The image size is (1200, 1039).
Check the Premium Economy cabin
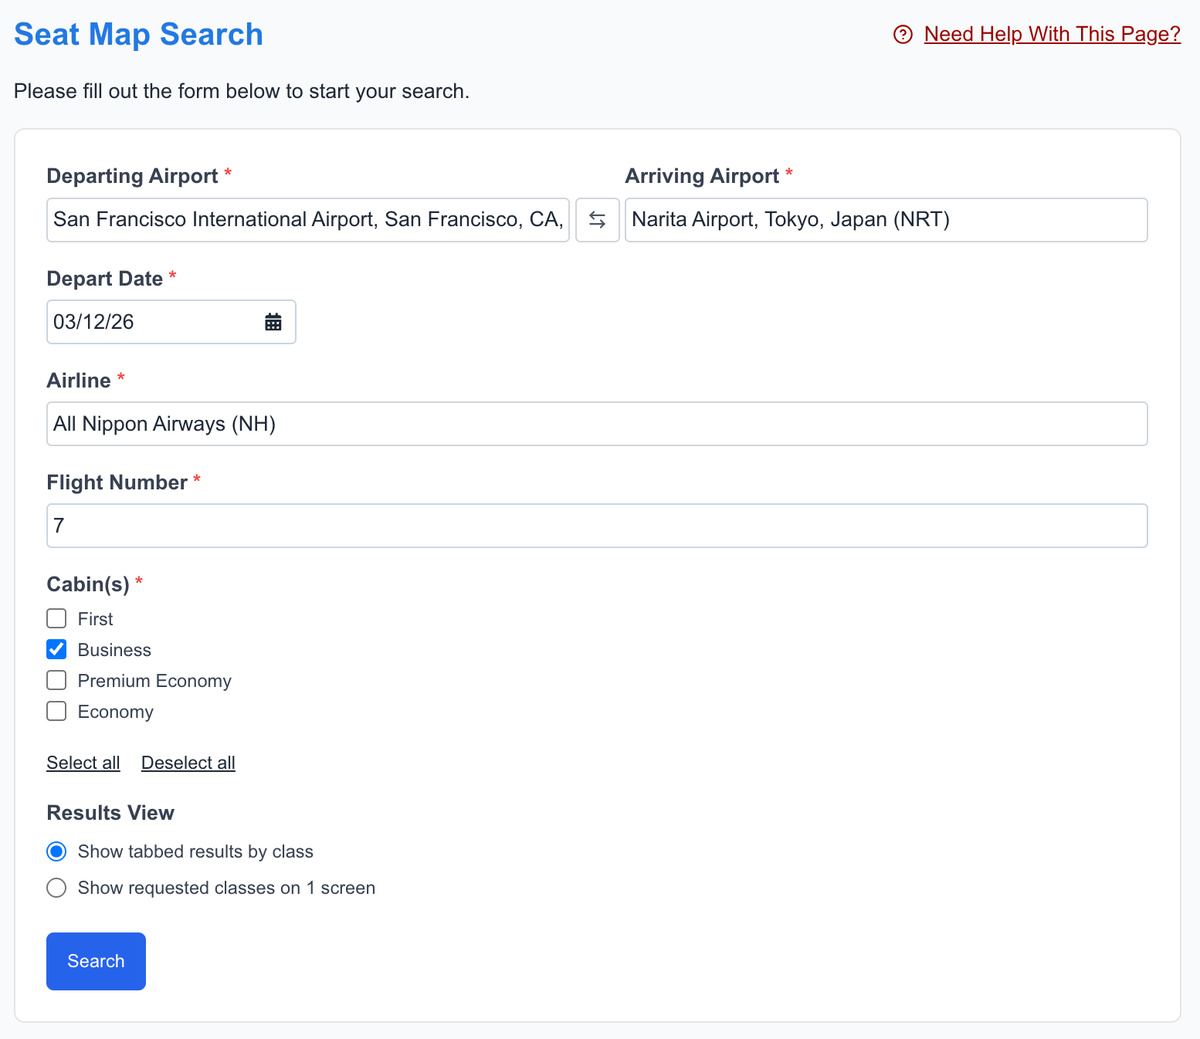click(56, 680)
